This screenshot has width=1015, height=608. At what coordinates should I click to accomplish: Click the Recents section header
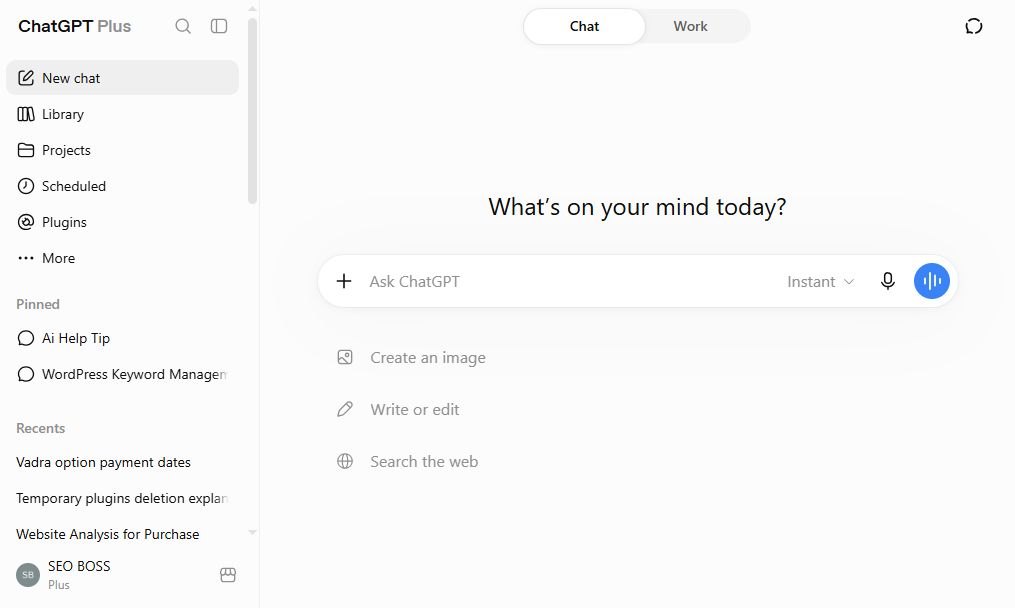pyautogui.click(x=40, y=428)
